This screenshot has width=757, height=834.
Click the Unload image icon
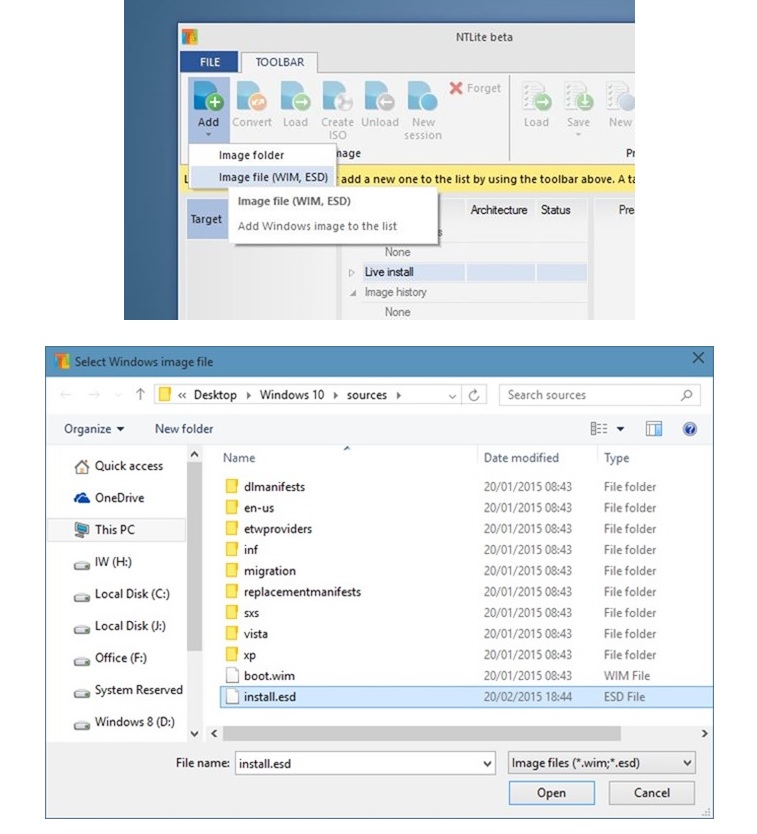point(380,96)
